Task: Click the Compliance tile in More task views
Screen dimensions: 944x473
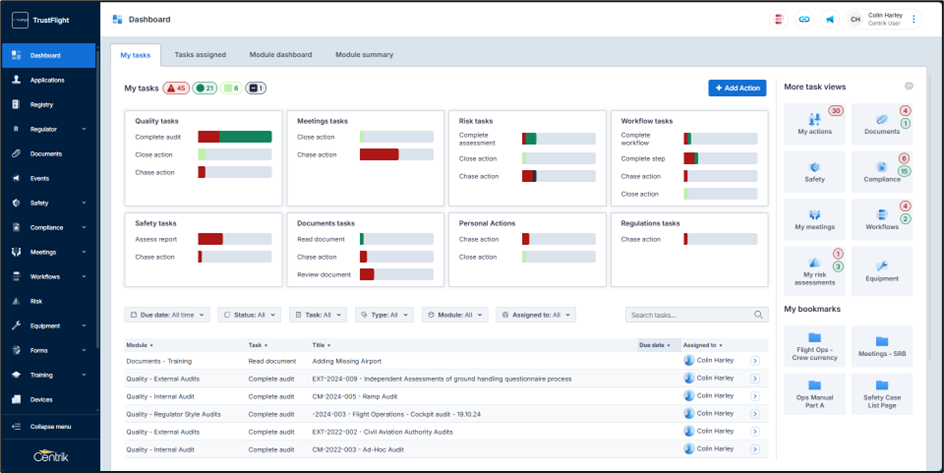Action: coord(881,171)
